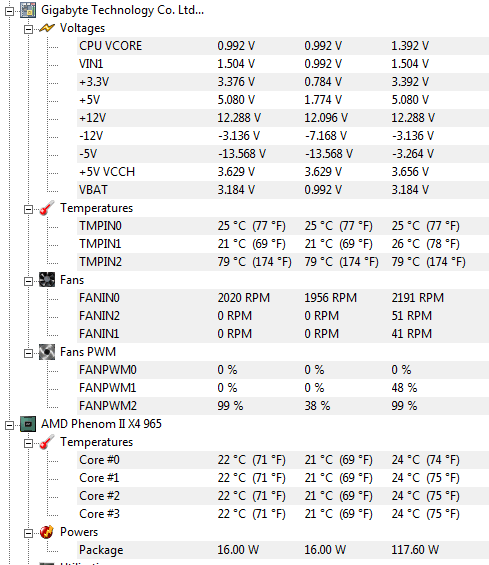Click the Gigabyte motherboard icon
The image size is (489, 565).
point(28,10)
